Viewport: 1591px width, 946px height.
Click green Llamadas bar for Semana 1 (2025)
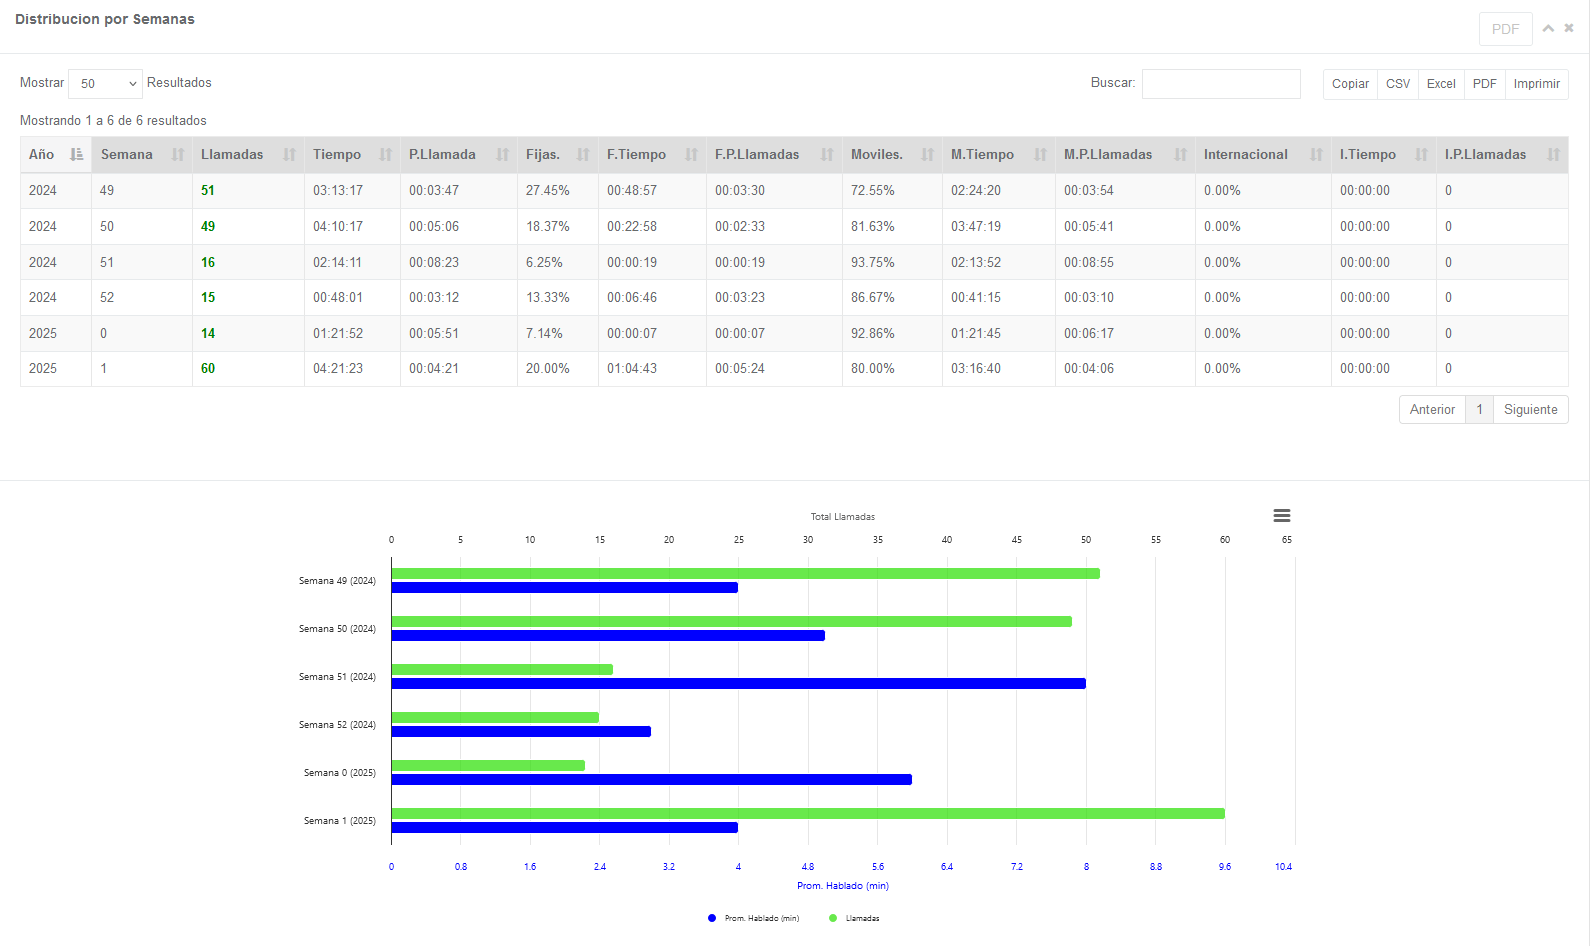807,813
